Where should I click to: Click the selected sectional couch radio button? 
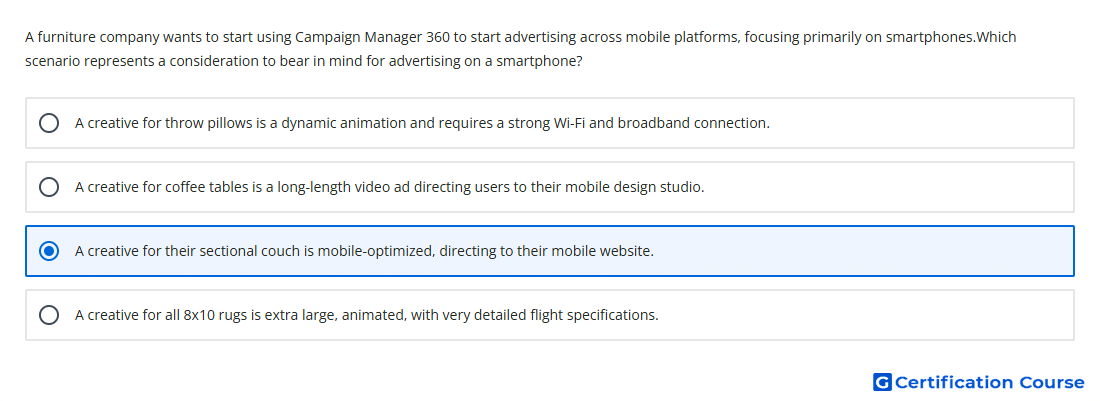point(49,251)
